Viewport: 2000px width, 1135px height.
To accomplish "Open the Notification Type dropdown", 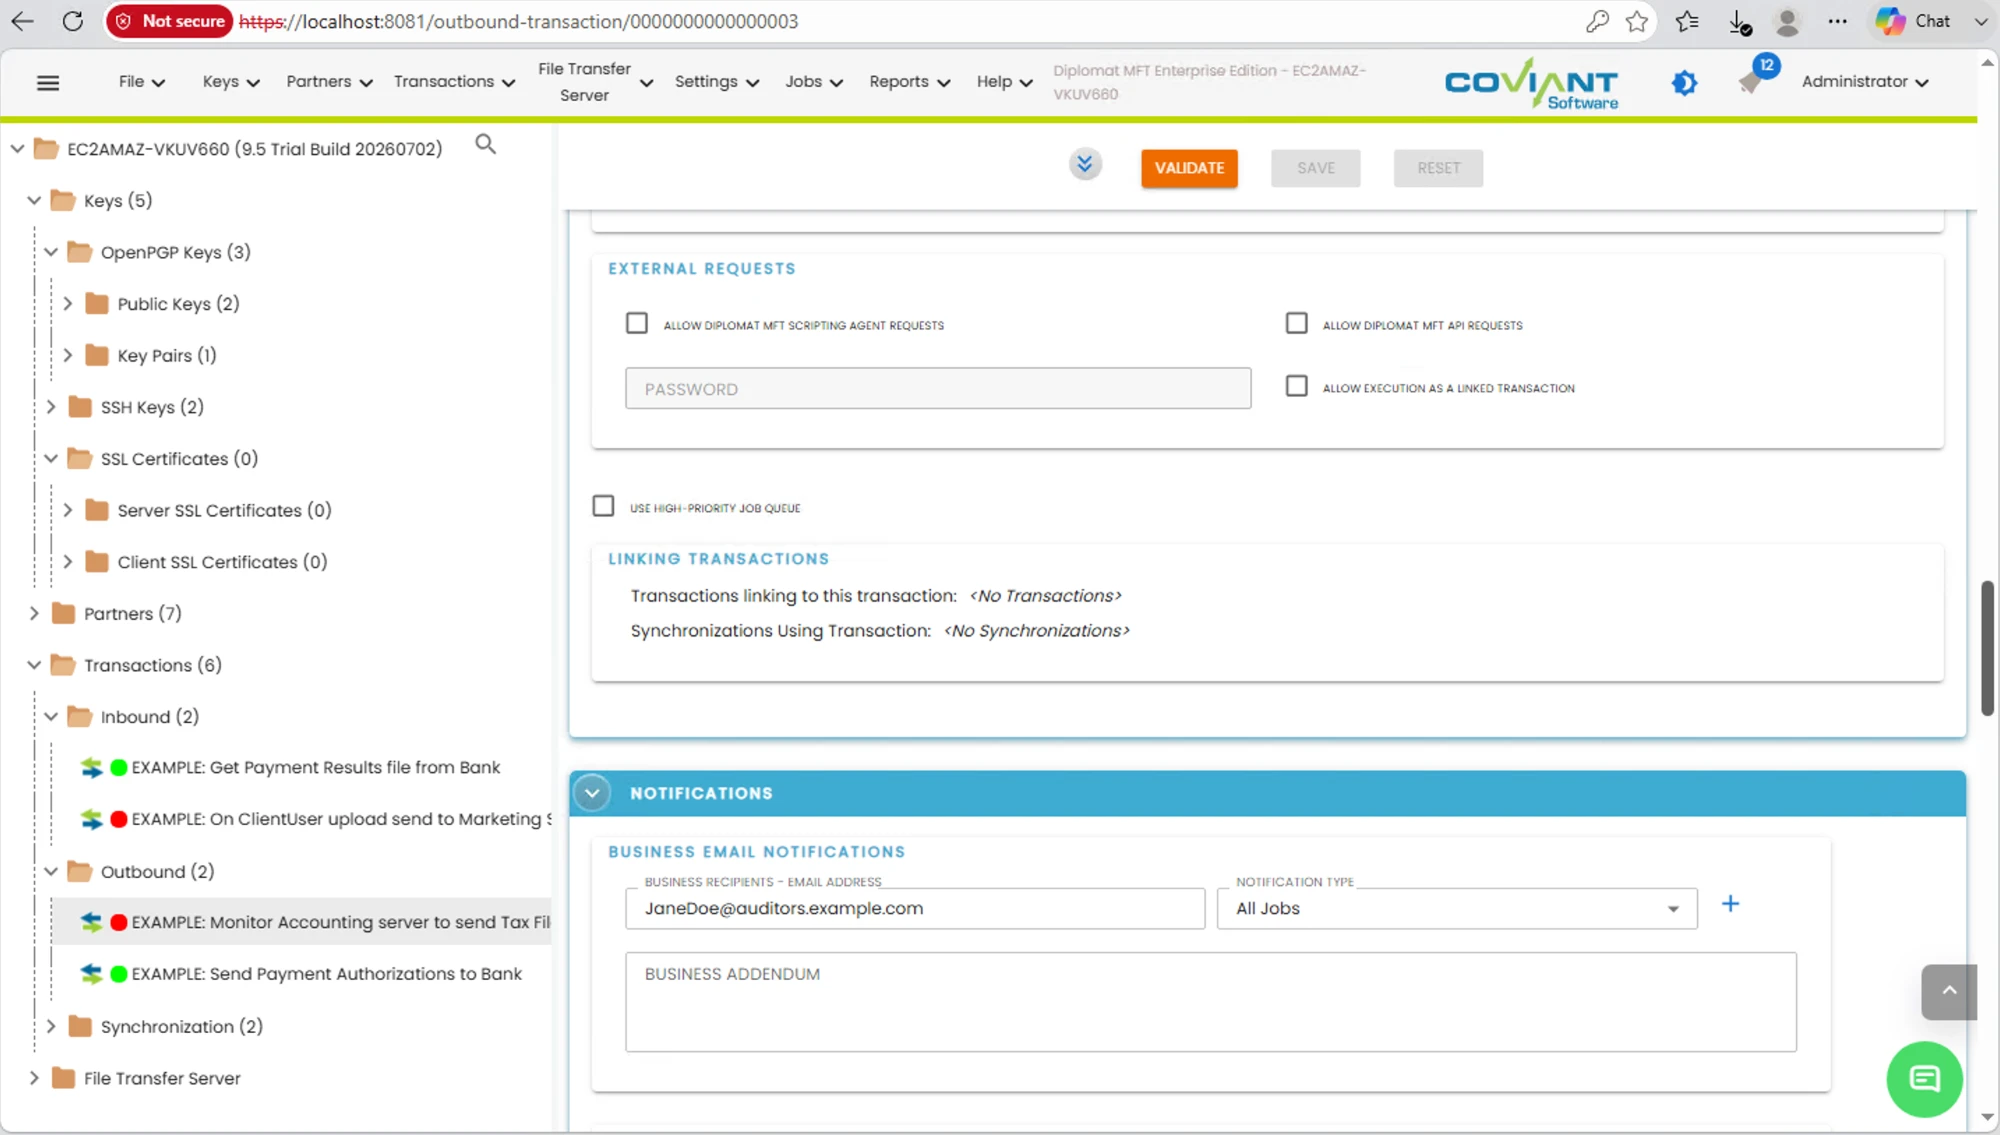I will [1456, 908].
